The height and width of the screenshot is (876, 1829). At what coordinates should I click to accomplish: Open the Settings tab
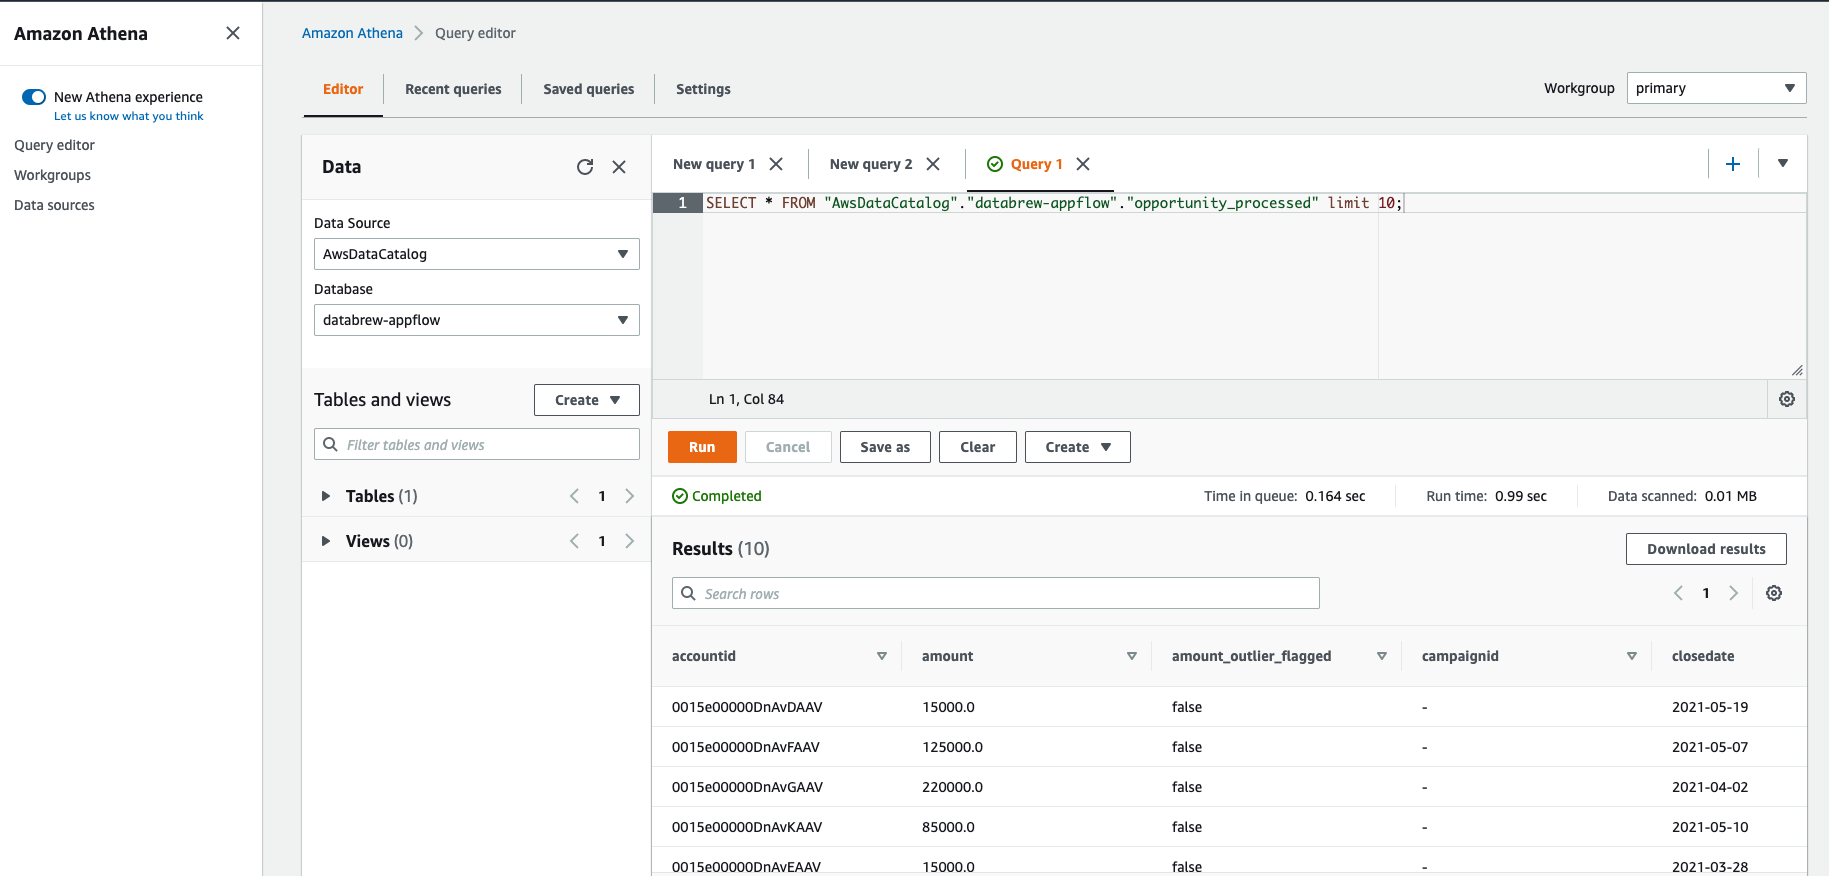(x=703, y=89)
